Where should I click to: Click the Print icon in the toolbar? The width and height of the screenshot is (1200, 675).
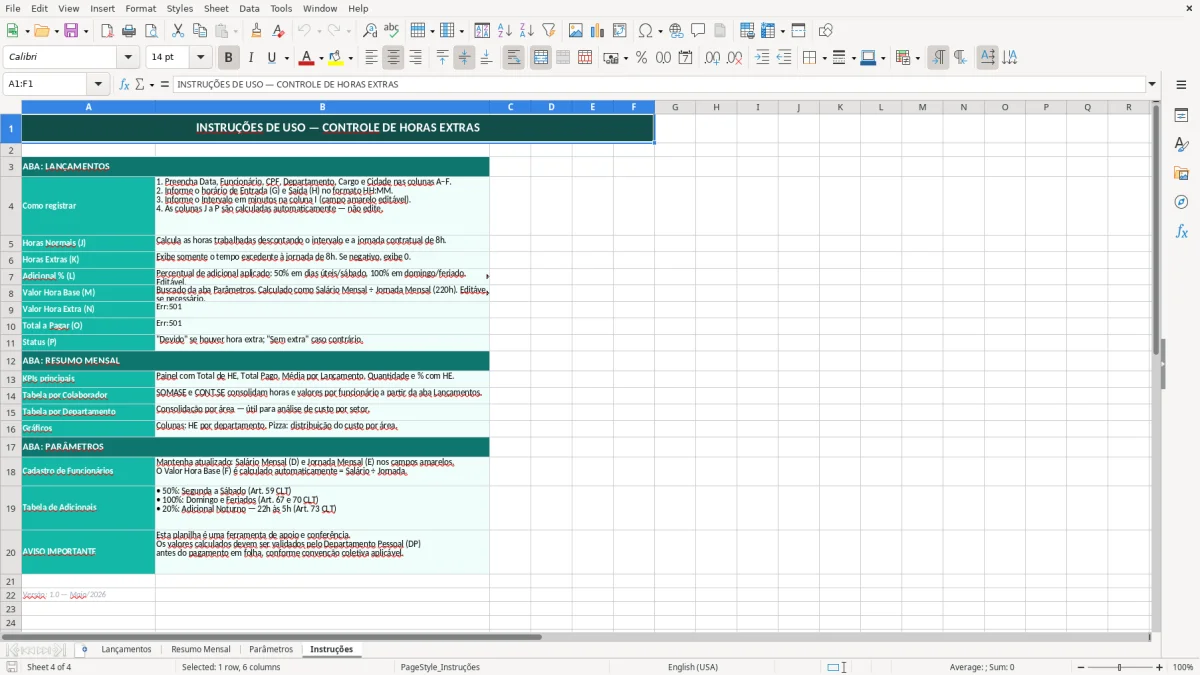129,31
